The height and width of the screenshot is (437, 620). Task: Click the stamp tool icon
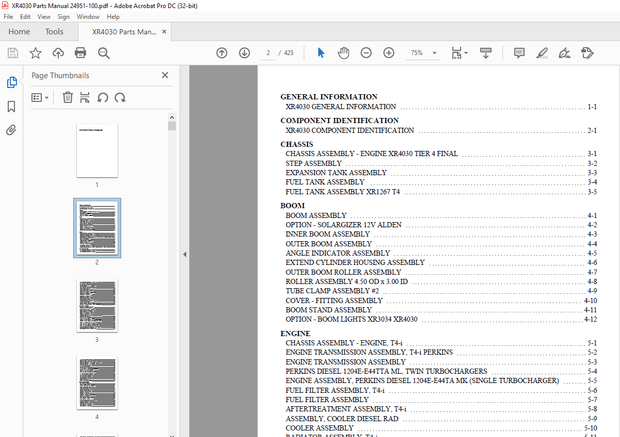(x=587, y=53)
